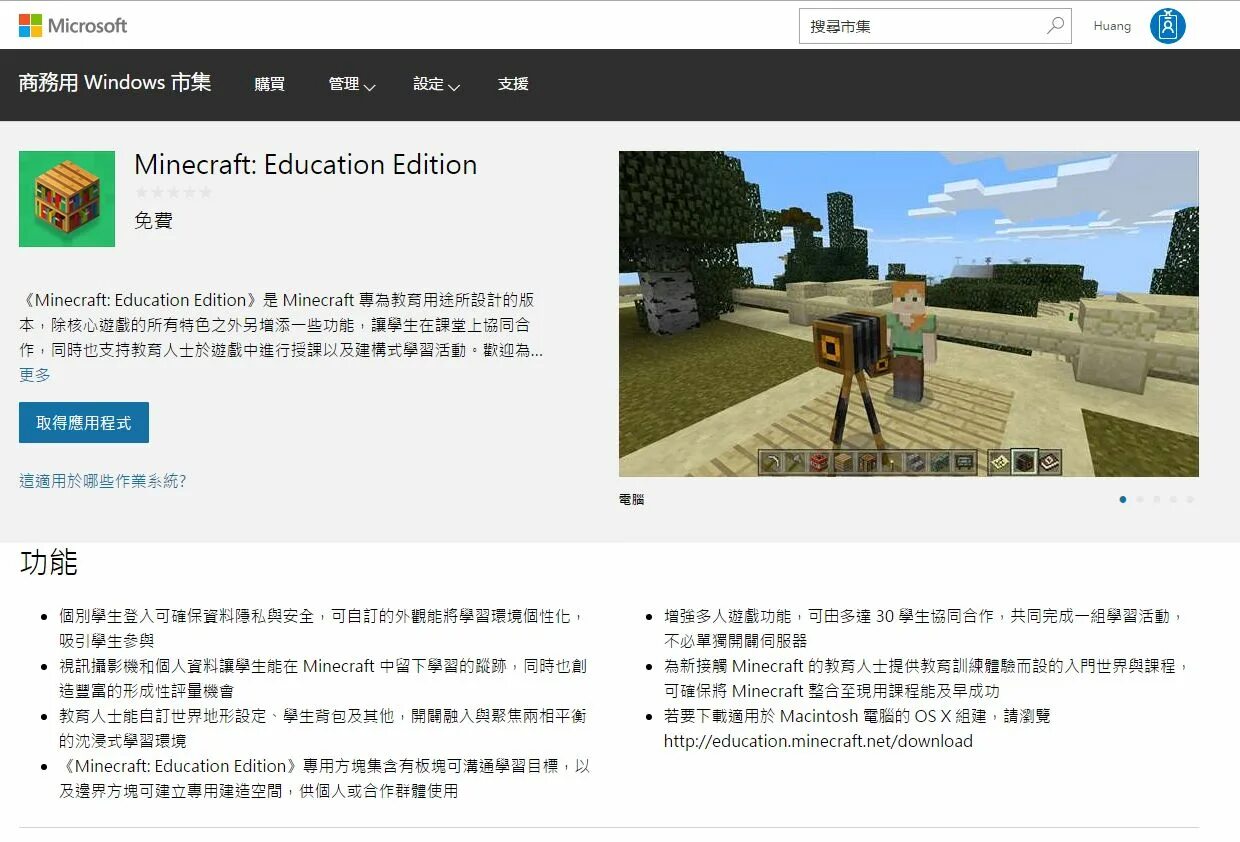Click the bullet about 增強多人遊戲功能
Screen dimensions: 1240x842
pyautogui.click(x=926, y=628)
